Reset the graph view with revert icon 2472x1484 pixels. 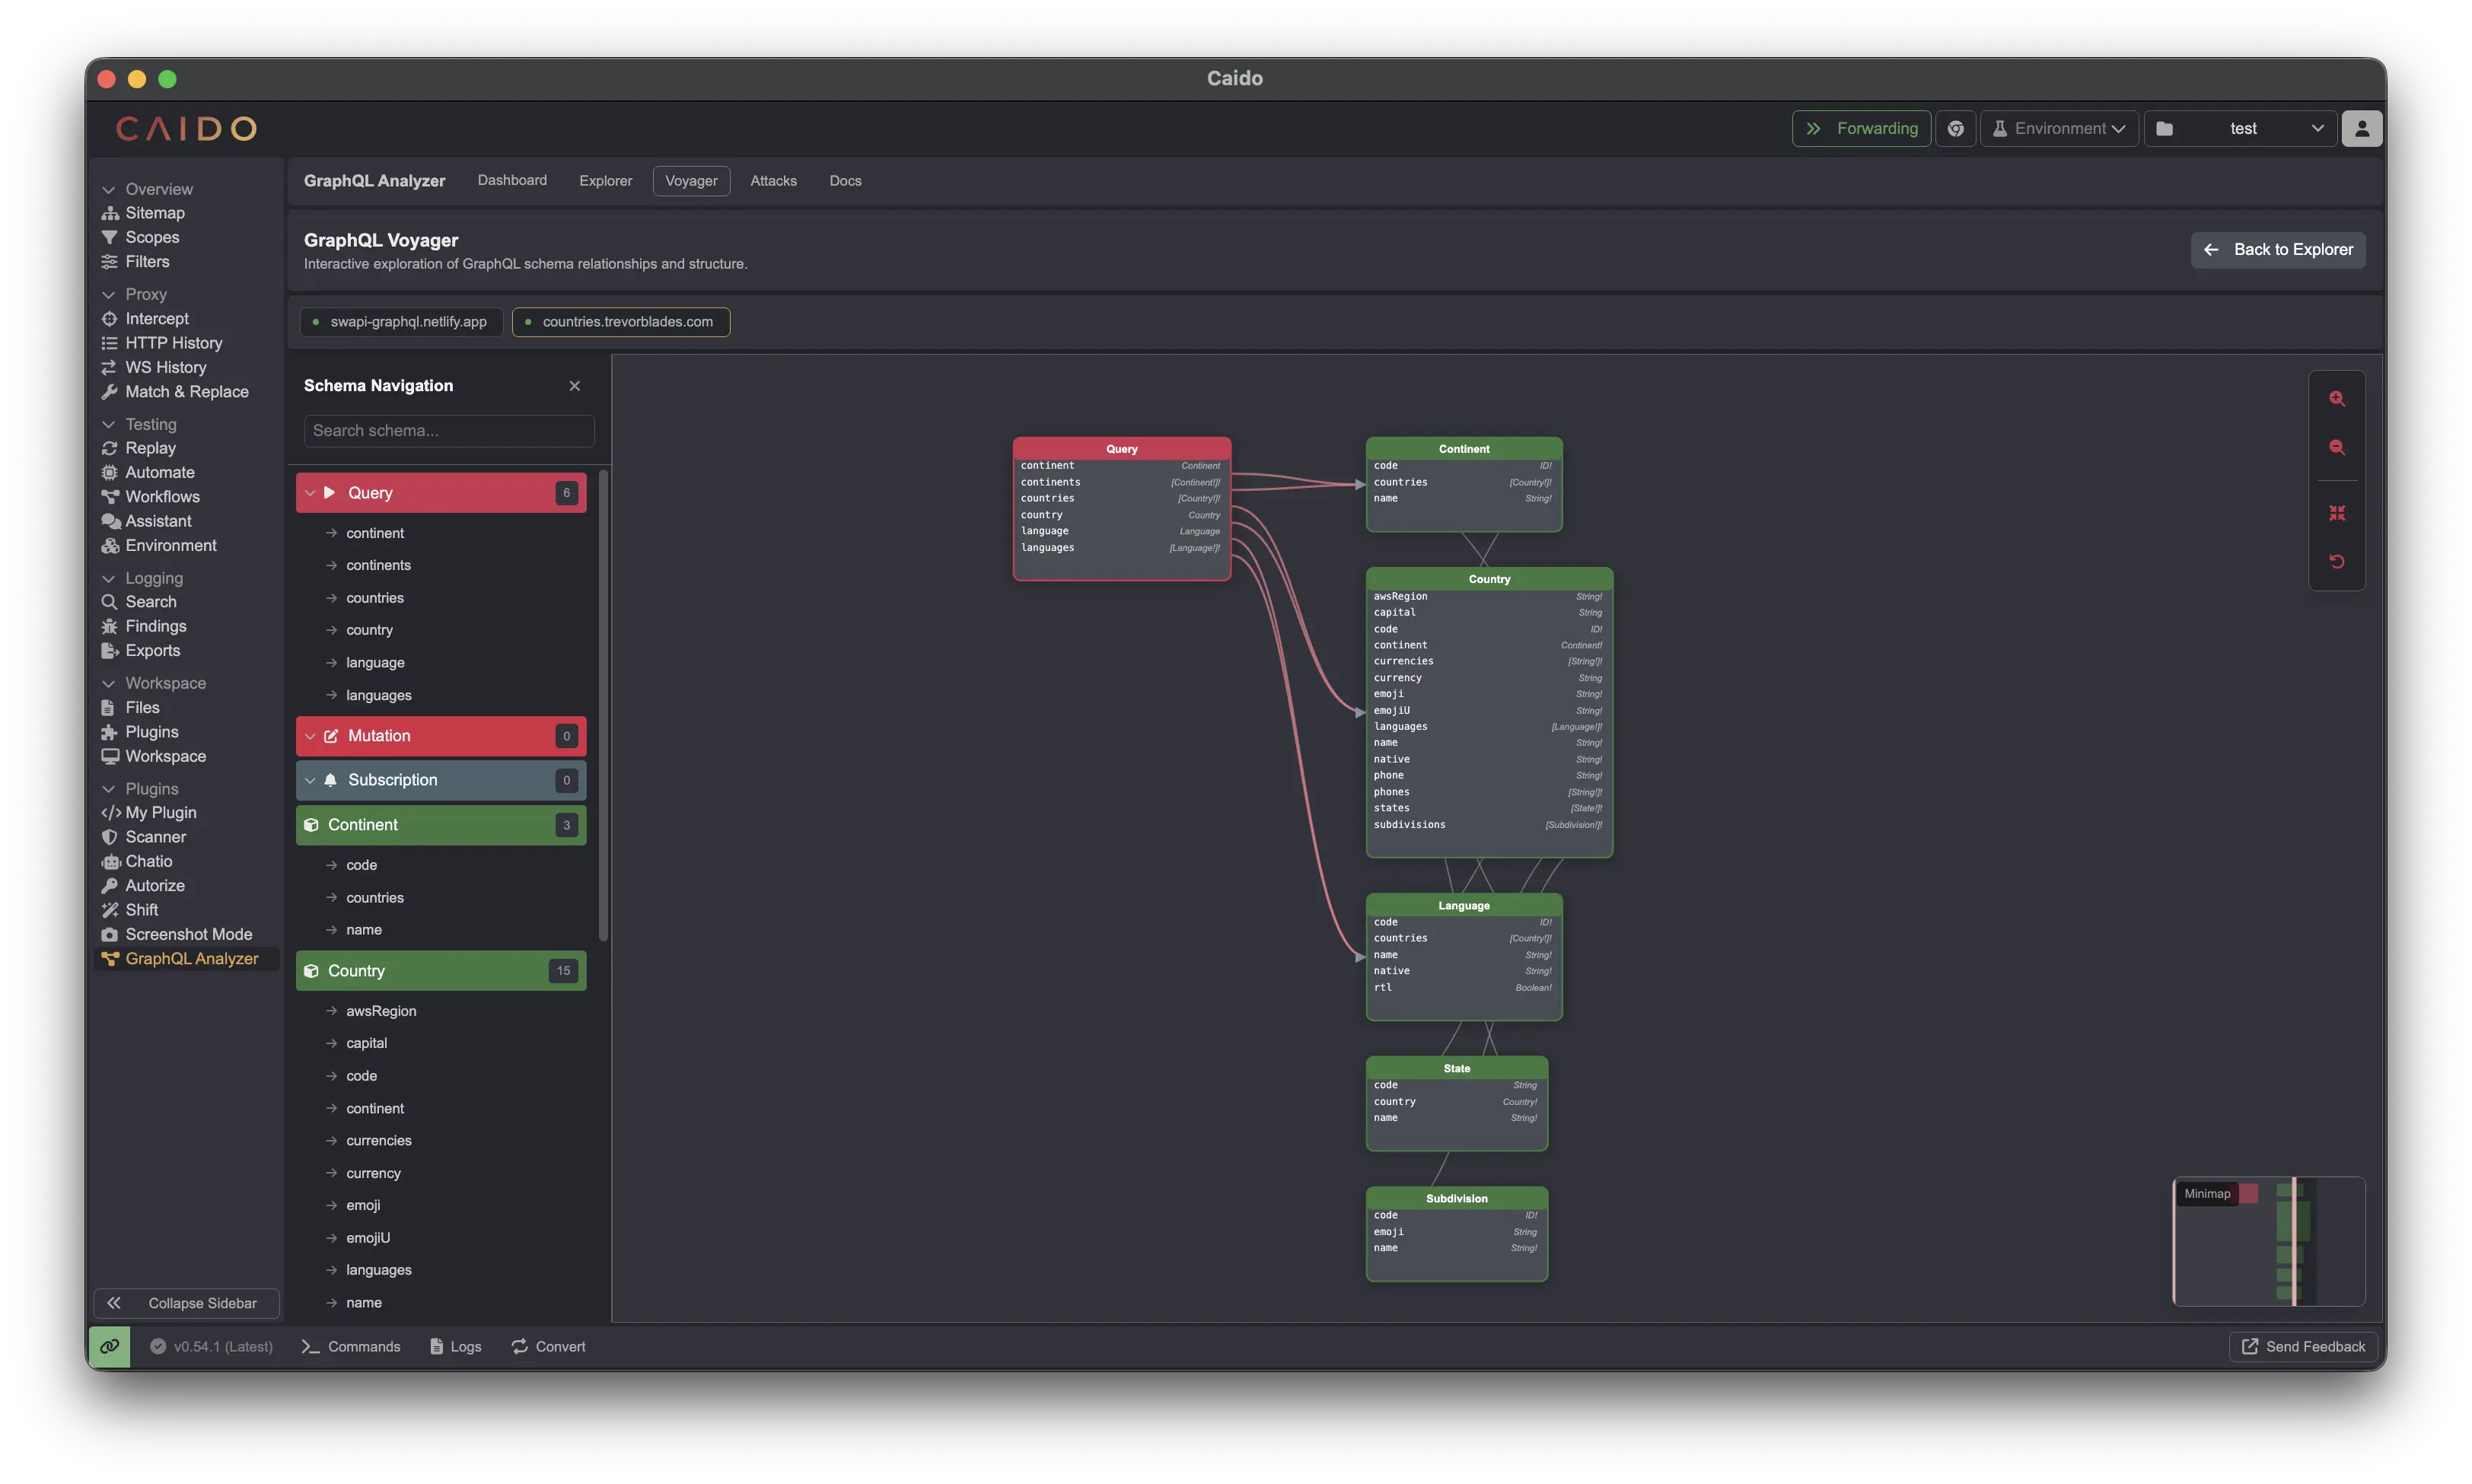(2337, 561)
